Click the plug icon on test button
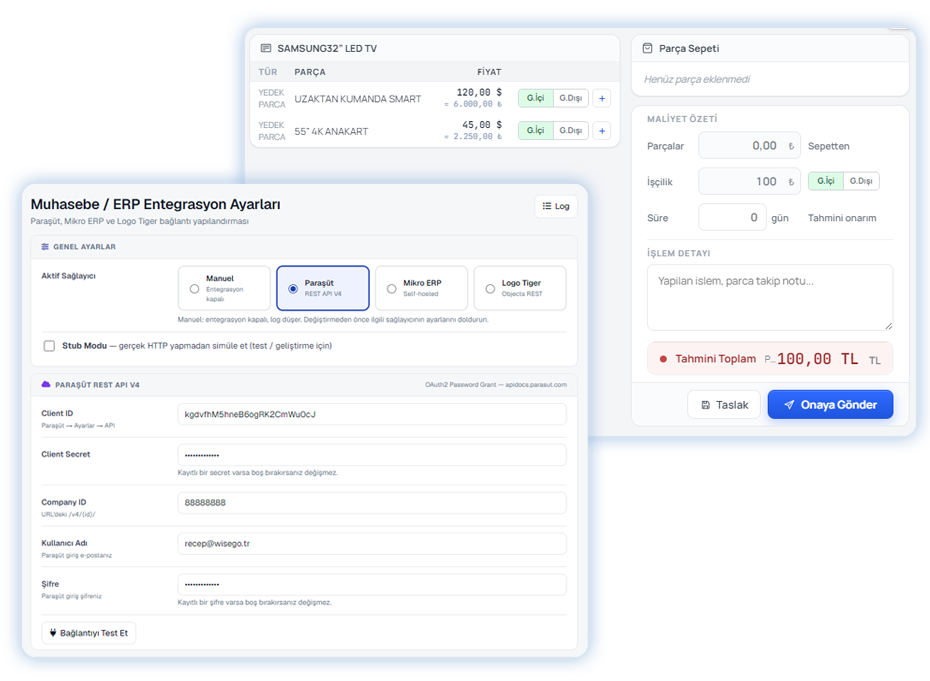The height and width of the screenshot is (681, 930). [x=53, y=633]
